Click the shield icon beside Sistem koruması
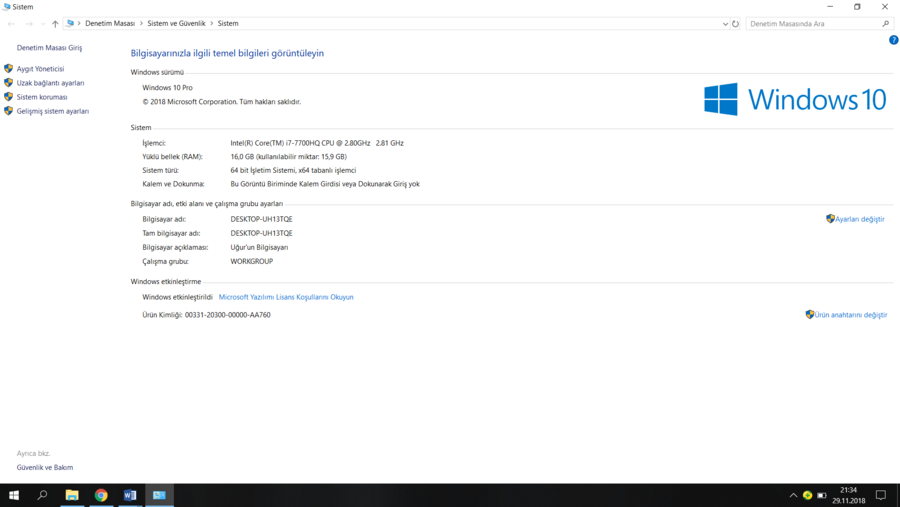The height and width of the screenshot is (507, 900). click(x=8, y=96)
